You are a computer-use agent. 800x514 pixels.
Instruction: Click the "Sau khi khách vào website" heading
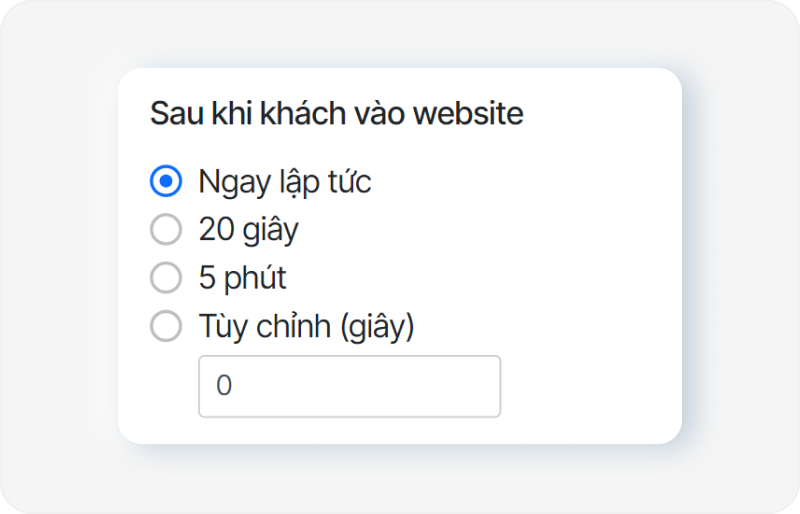tap(336, 114)
